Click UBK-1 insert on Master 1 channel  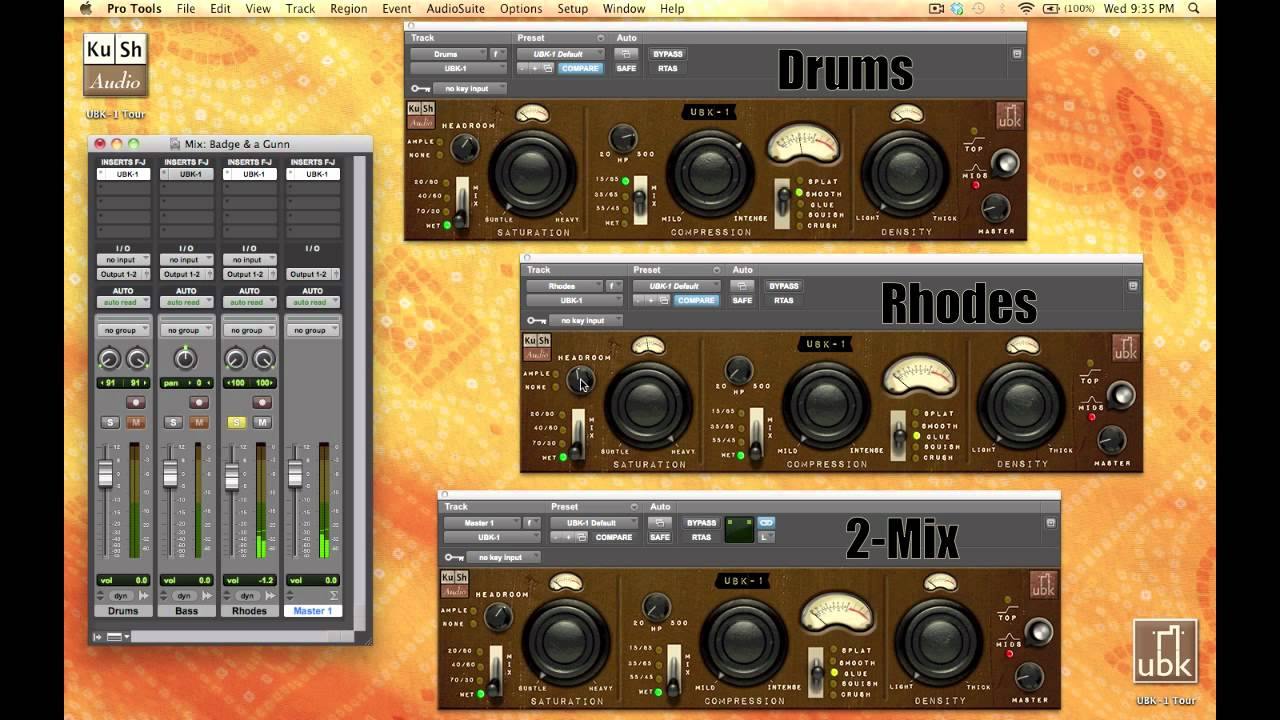point(314,174)
